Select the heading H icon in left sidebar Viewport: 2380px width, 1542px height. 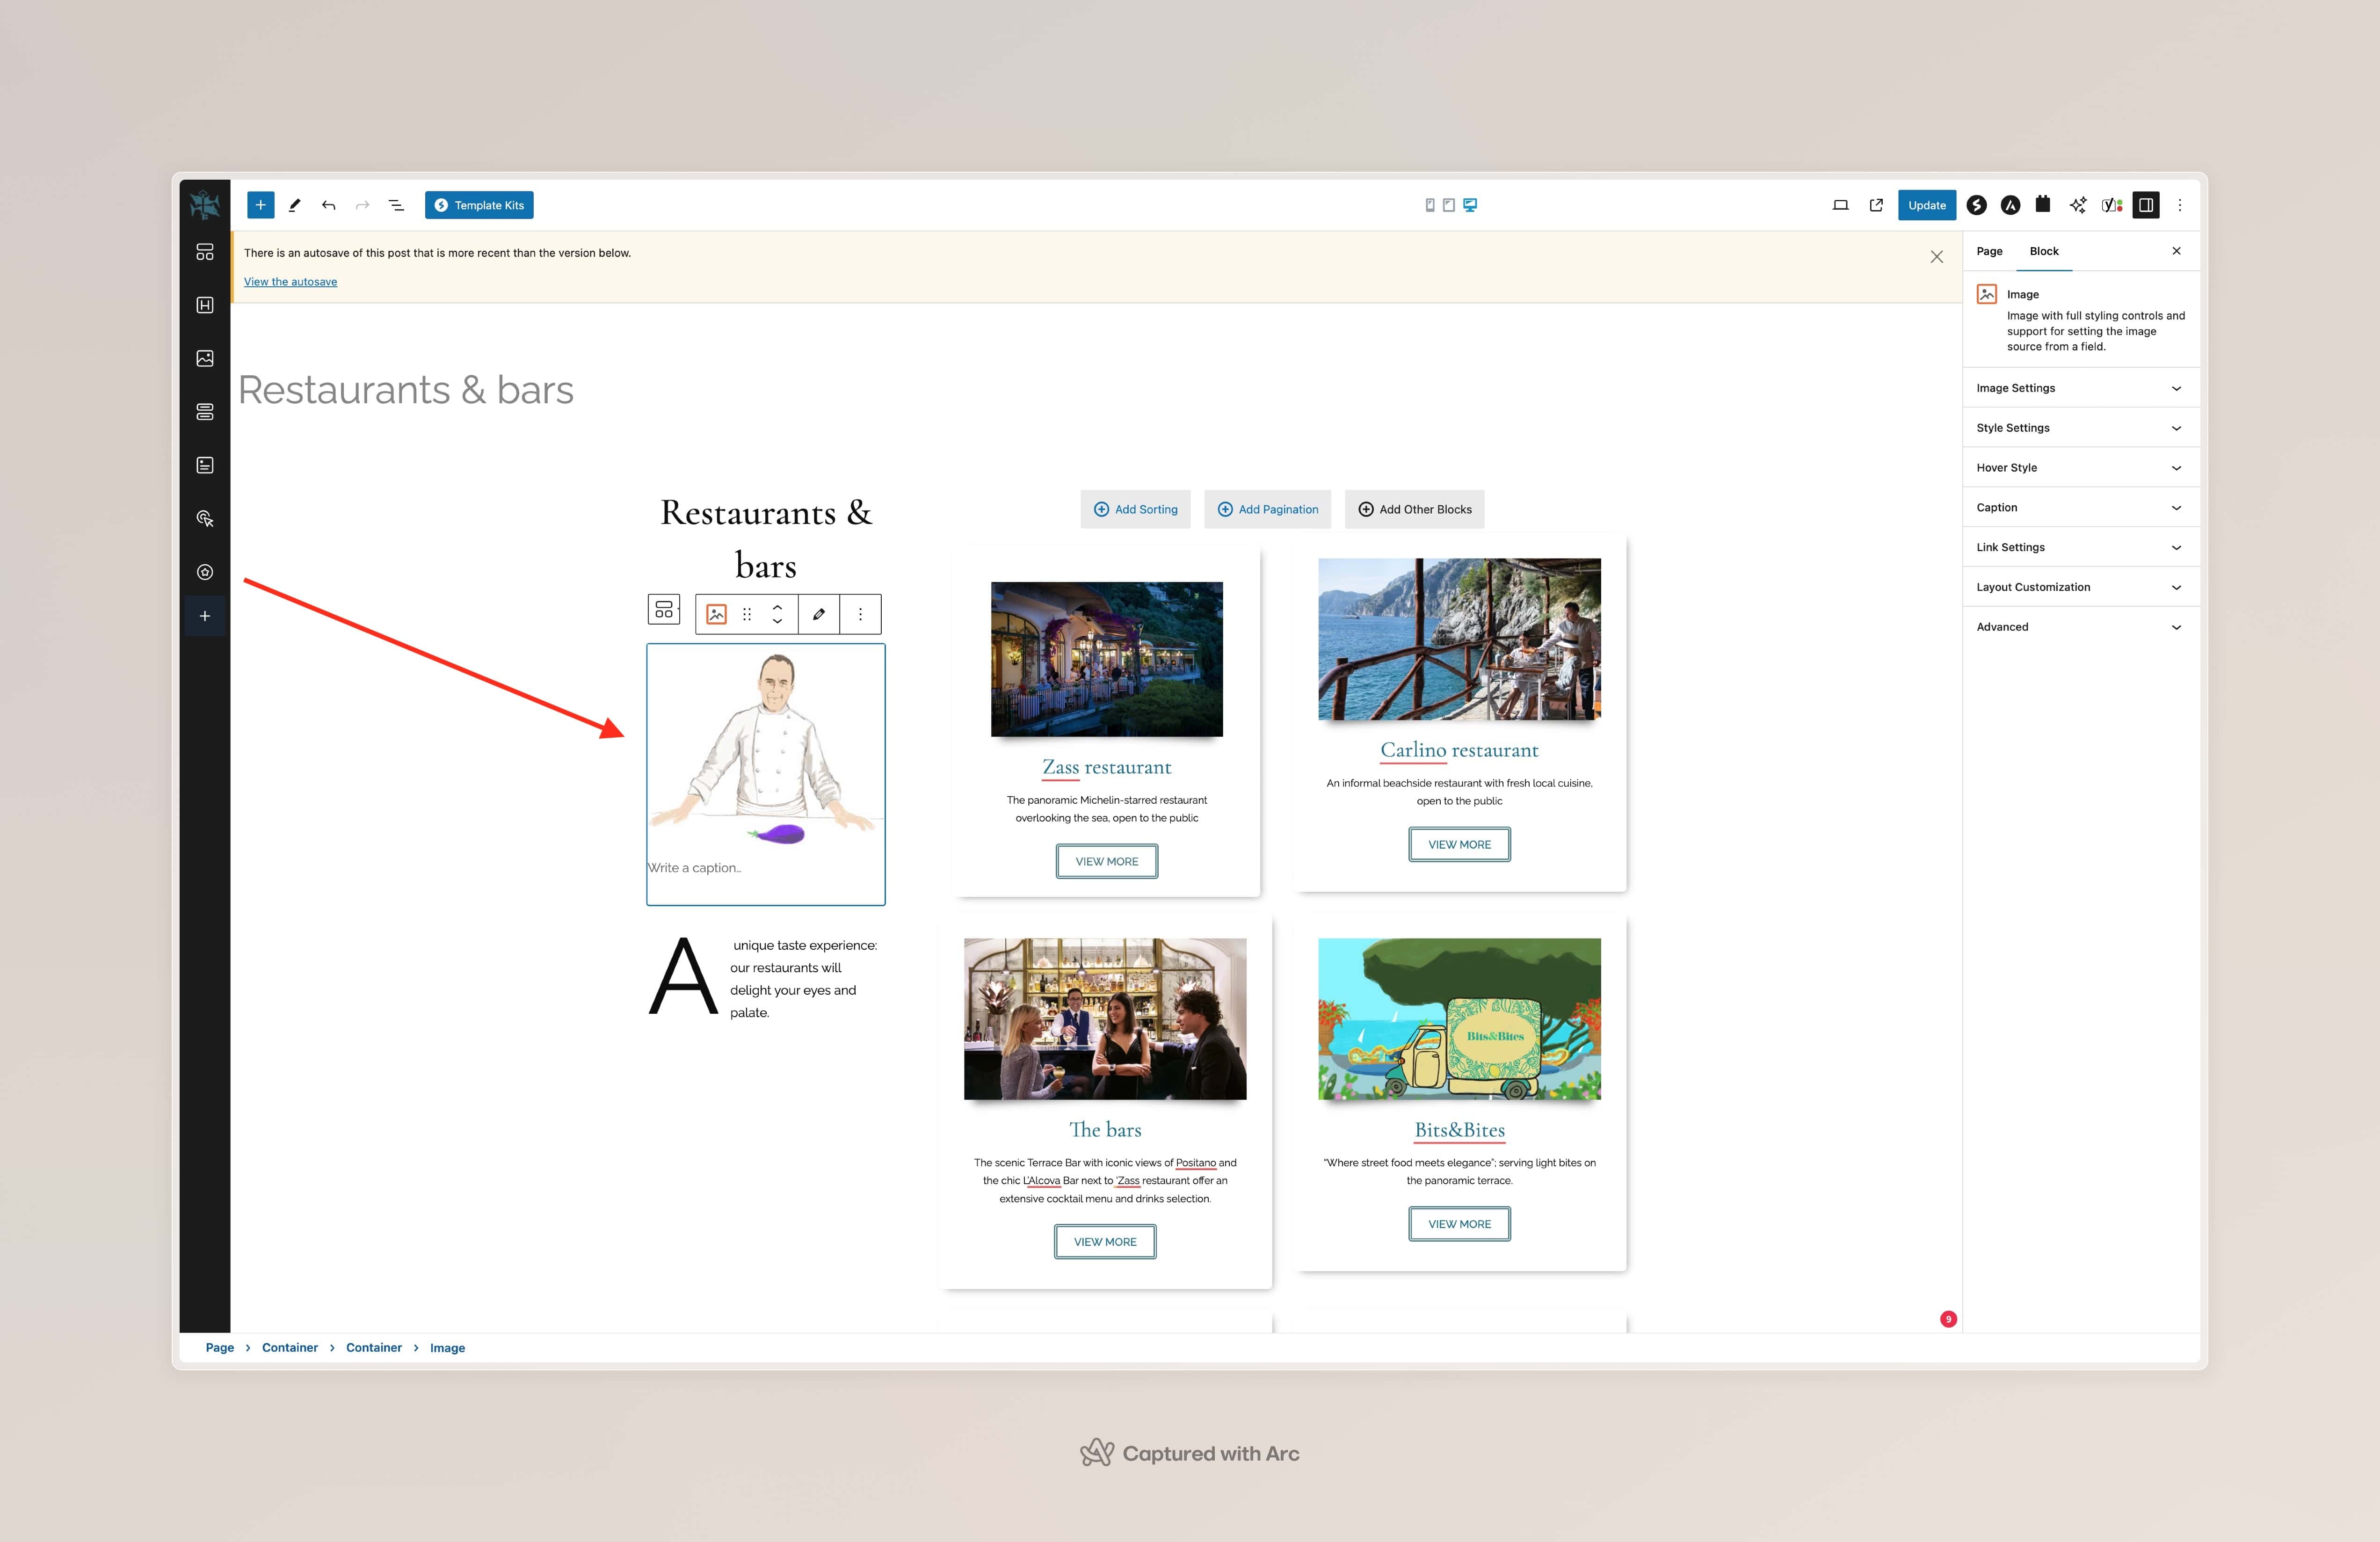point(205,305)
